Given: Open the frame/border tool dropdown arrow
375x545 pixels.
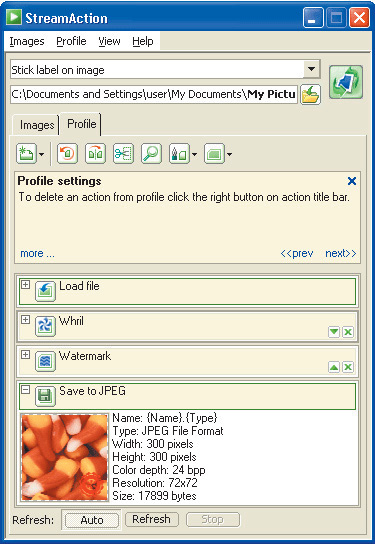Looking at the screenshot, I should (229, 154).
